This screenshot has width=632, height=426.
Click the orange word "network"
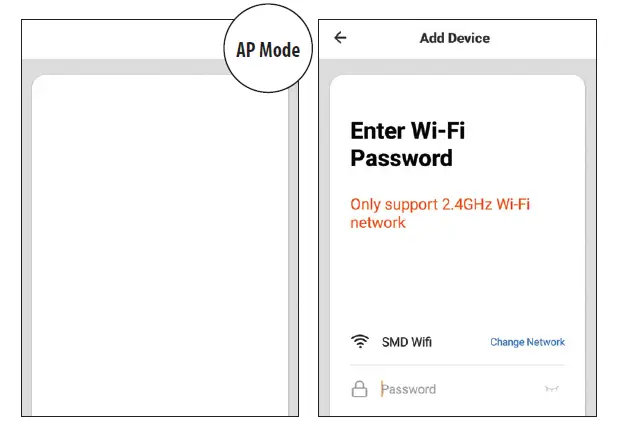coord(378,223)
